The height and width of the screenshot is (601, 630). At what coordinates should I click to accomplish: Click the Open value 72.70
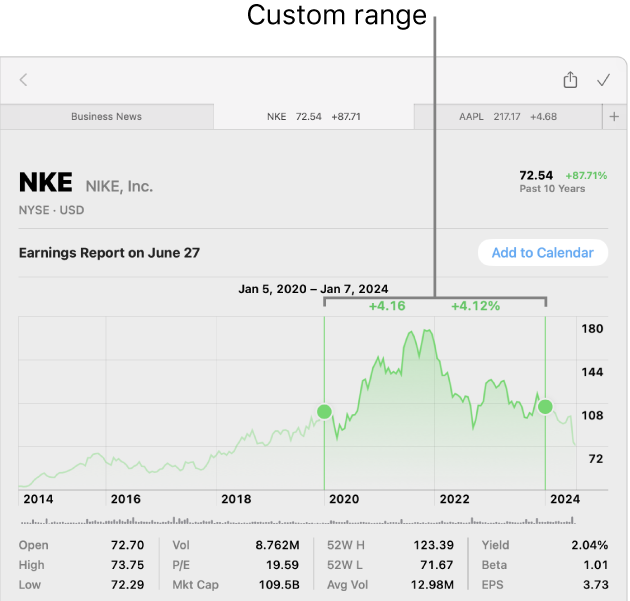(x=127, y=545)
